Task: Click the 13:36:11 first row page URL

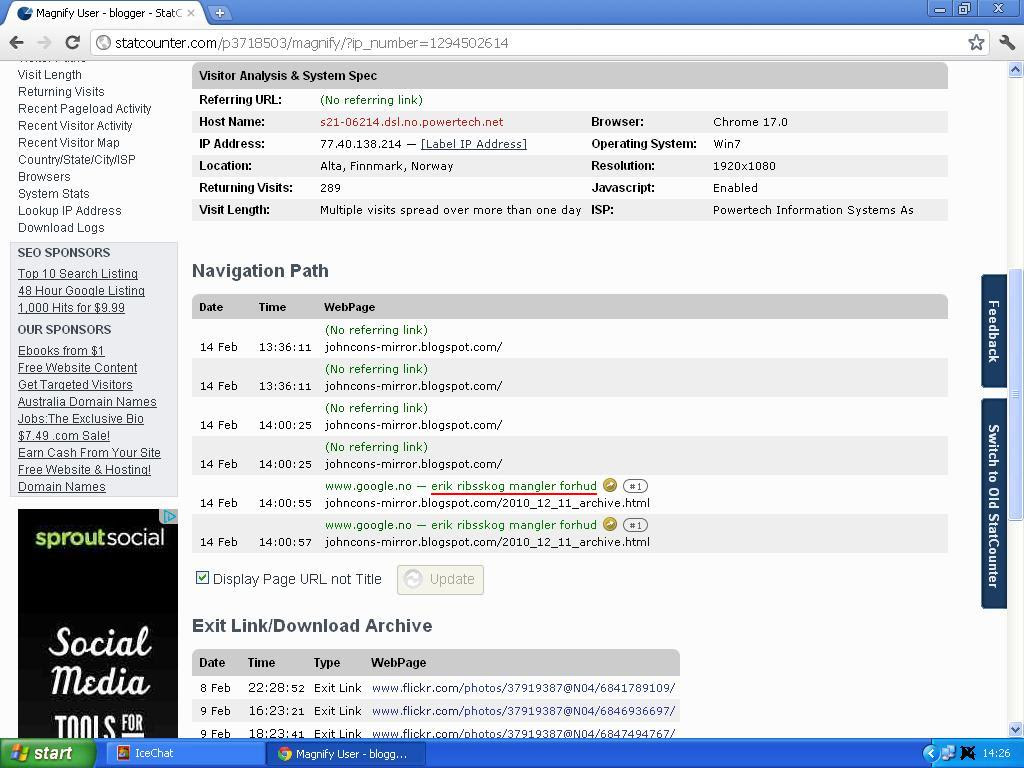Action: 413,347
